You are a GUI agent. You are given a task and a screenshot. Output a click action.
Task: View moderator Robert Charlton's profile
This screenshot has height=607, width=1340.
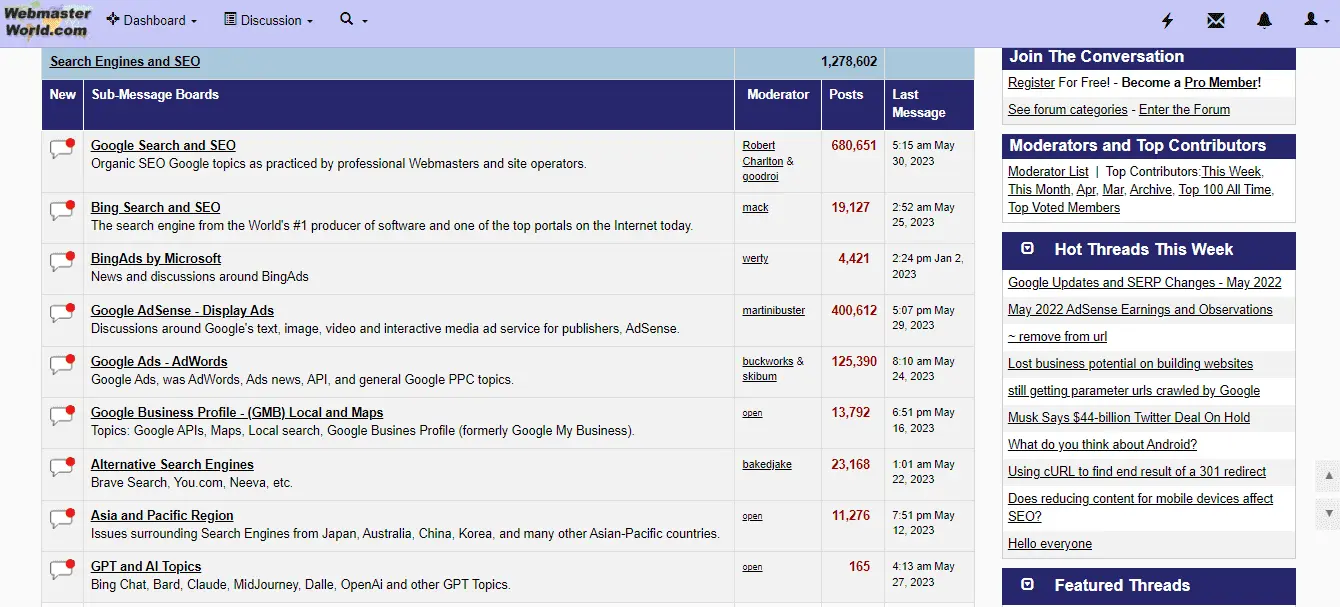[763, 153]
